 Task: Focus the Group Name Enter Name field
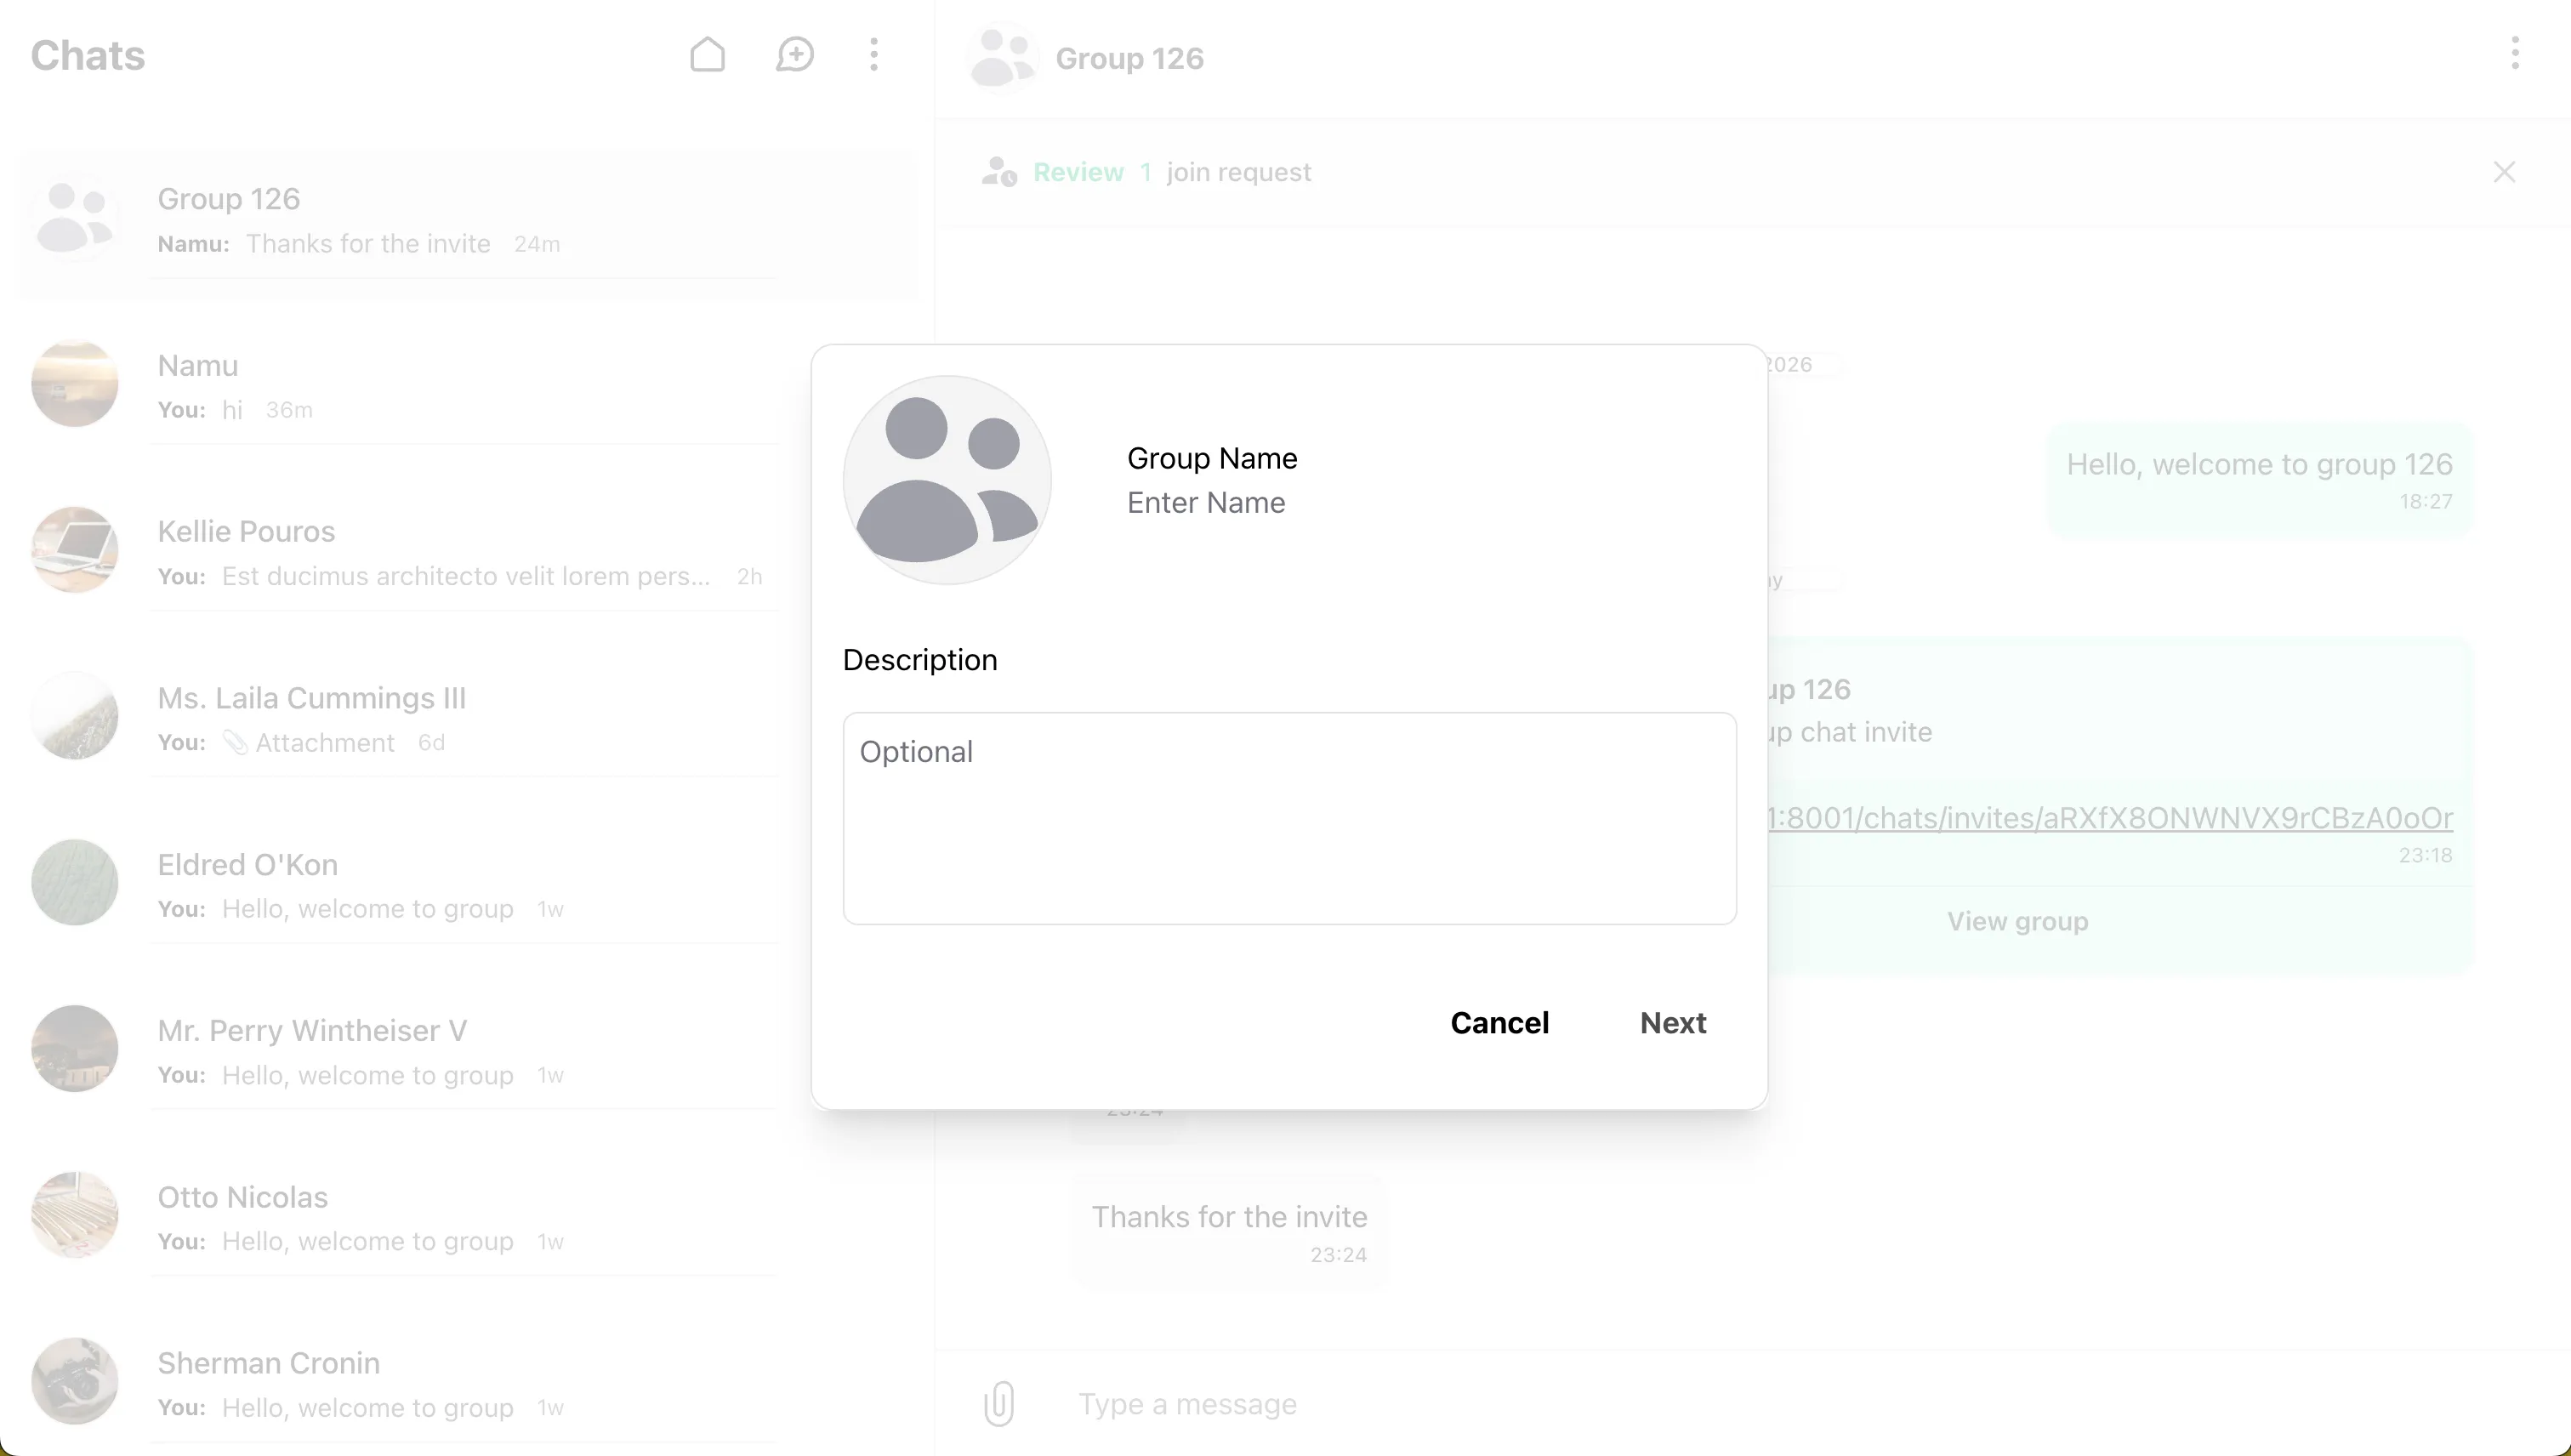[x=1416, y=503]
